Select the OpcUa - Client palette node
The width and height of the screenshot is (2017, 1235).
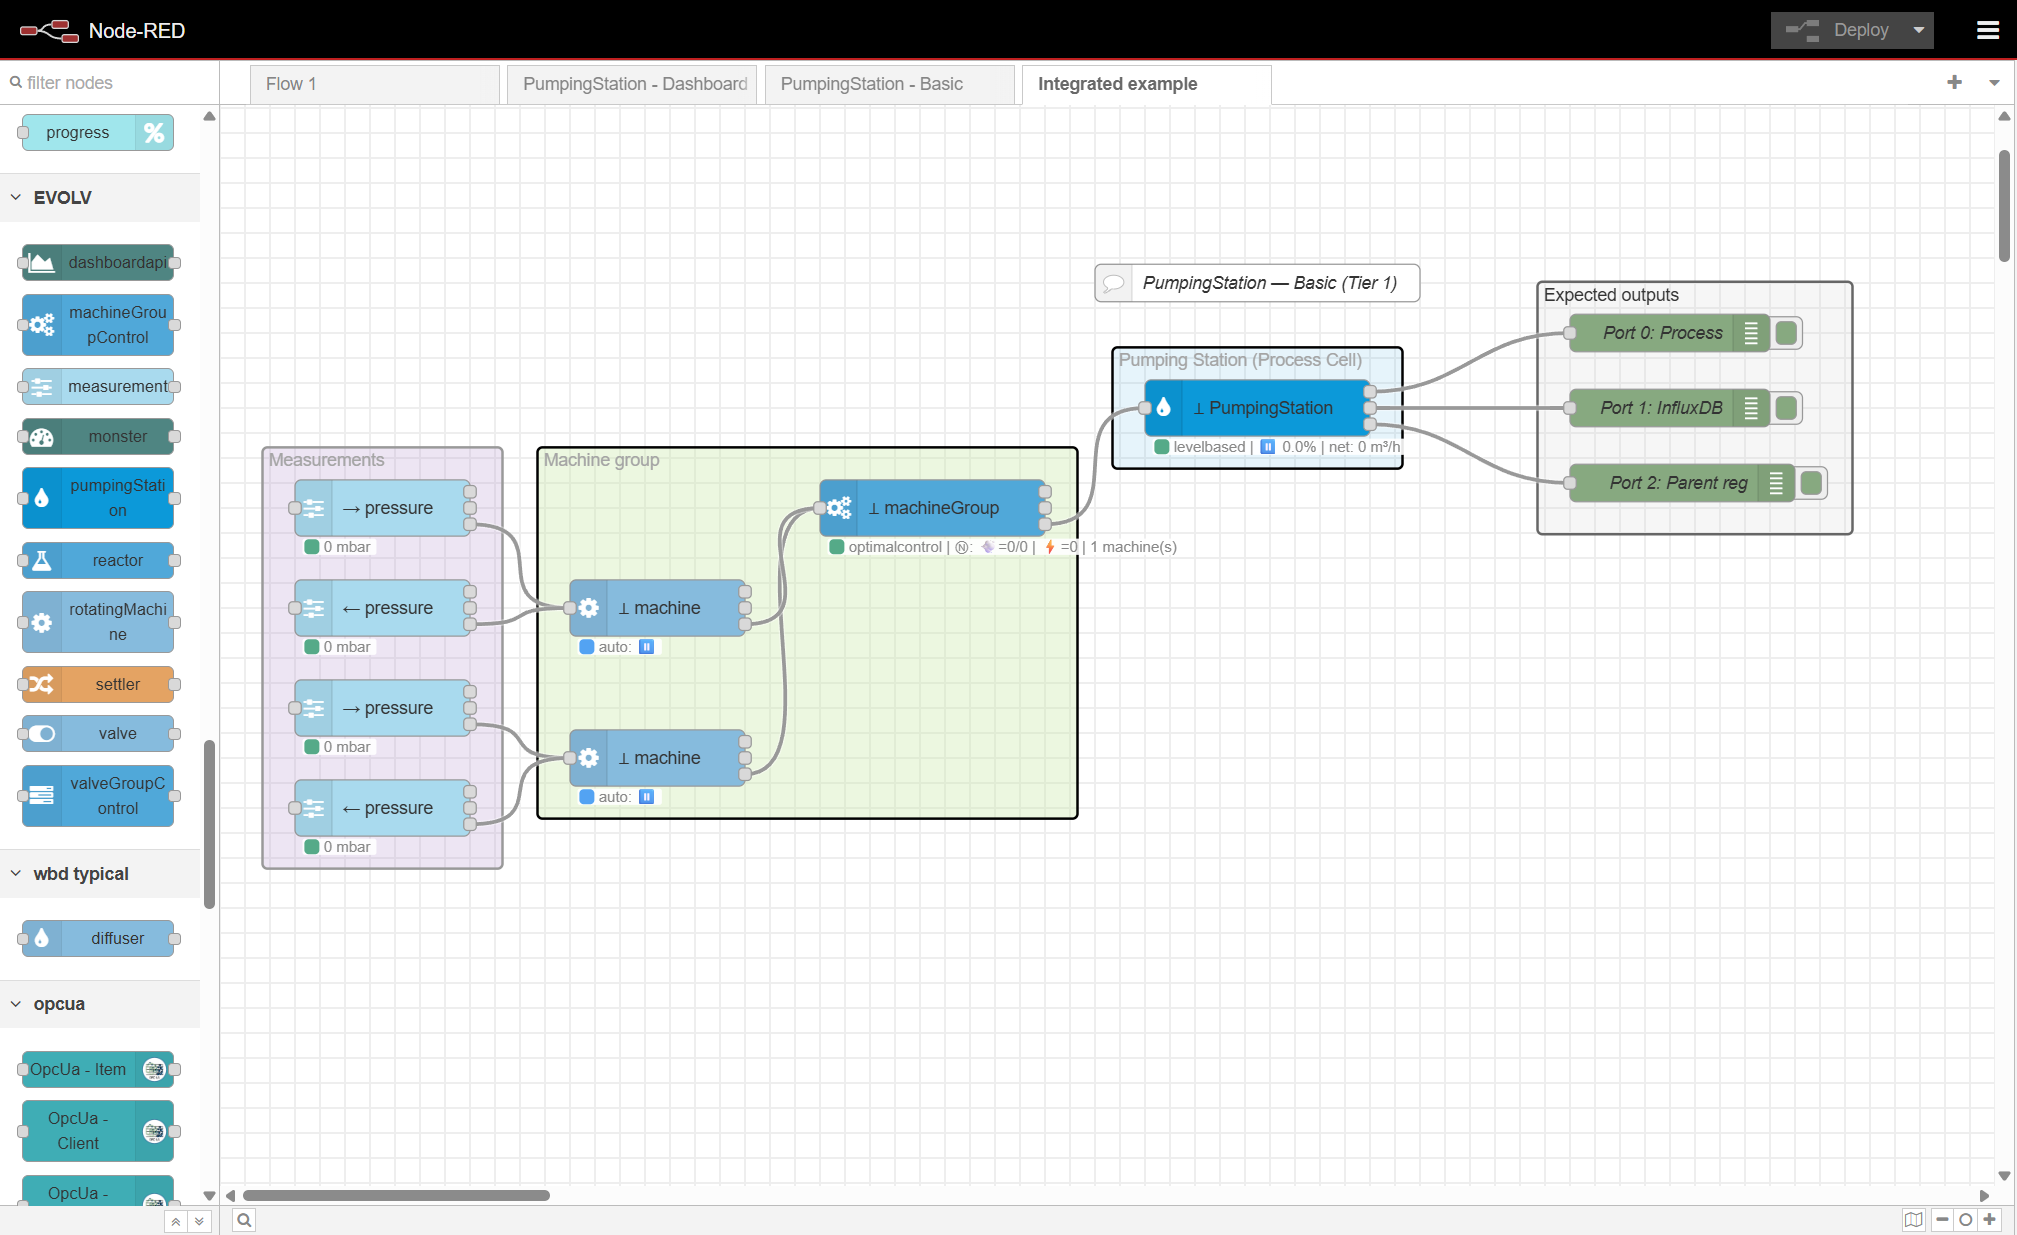click(x=98, y=1131)
